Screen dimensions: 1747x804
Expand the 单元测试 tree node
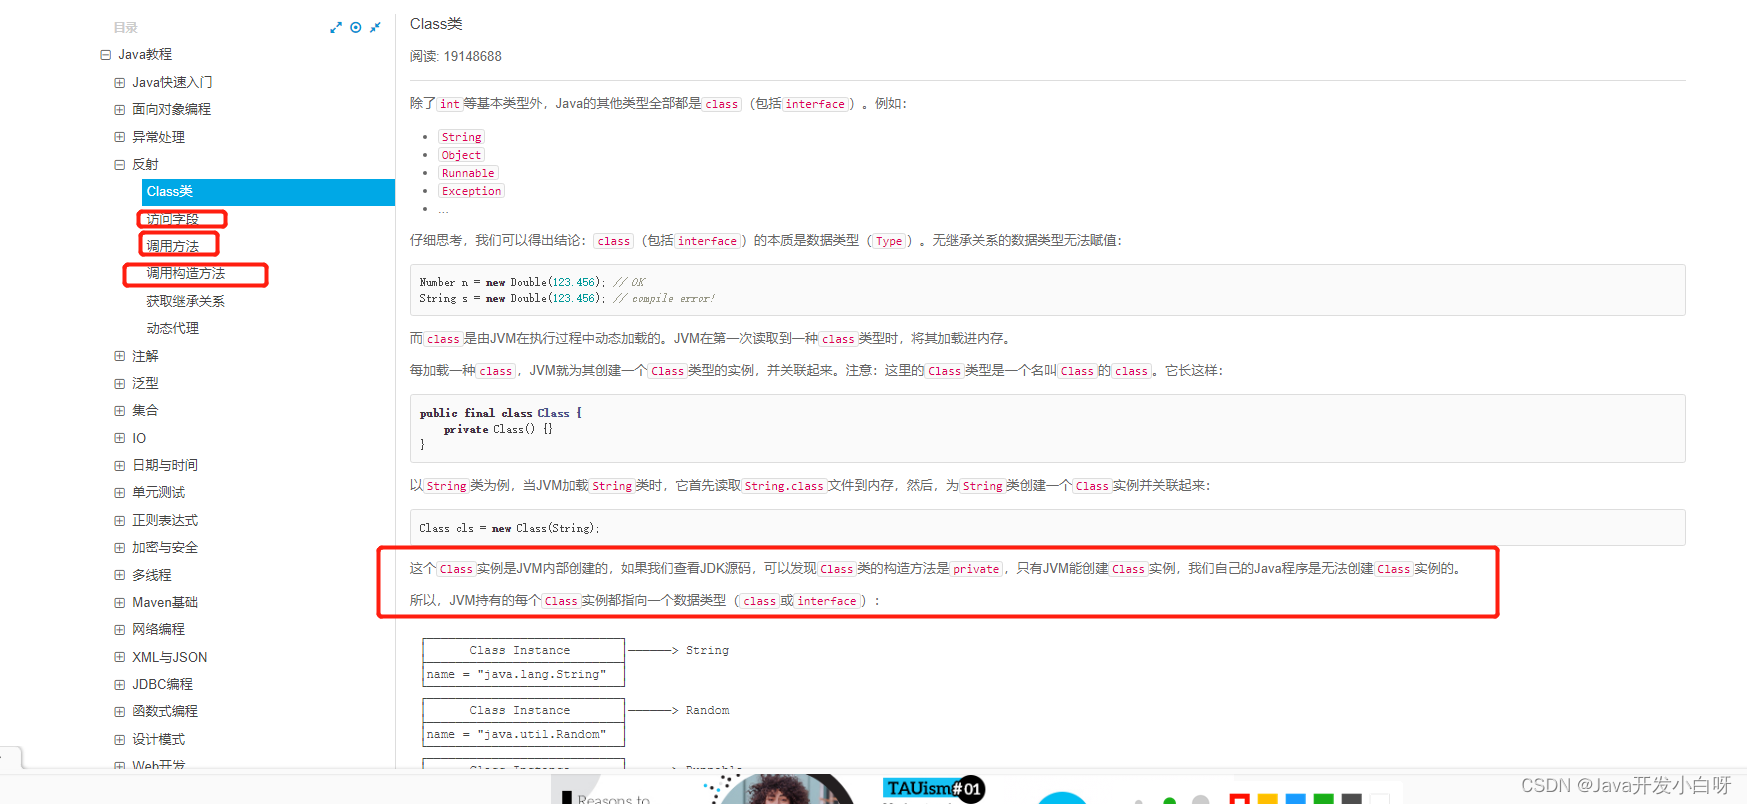tap(119, 493)
